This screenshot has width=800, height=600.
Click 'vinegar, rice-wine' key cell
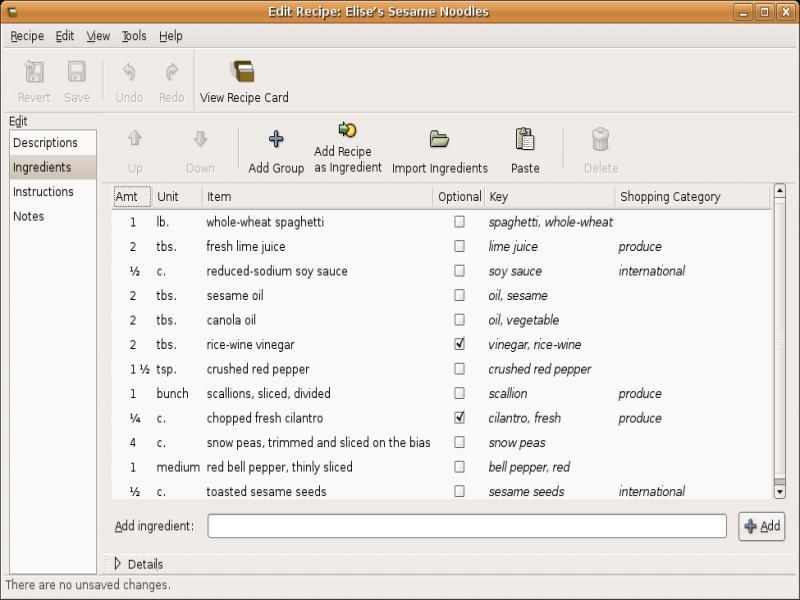pyautogui.click(x=535, y=344)
